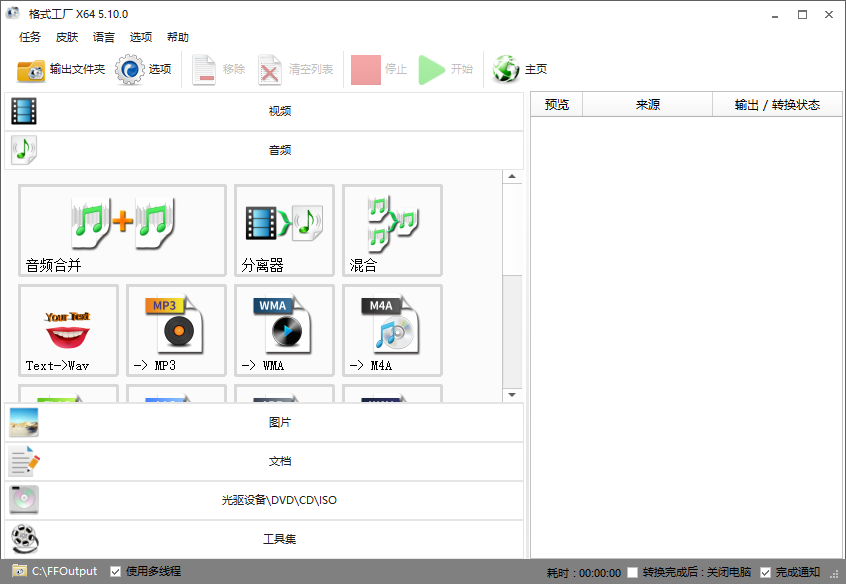Toggle the 使用多线程 checkbox
The image size is (846, 584).
pos(115,572)
